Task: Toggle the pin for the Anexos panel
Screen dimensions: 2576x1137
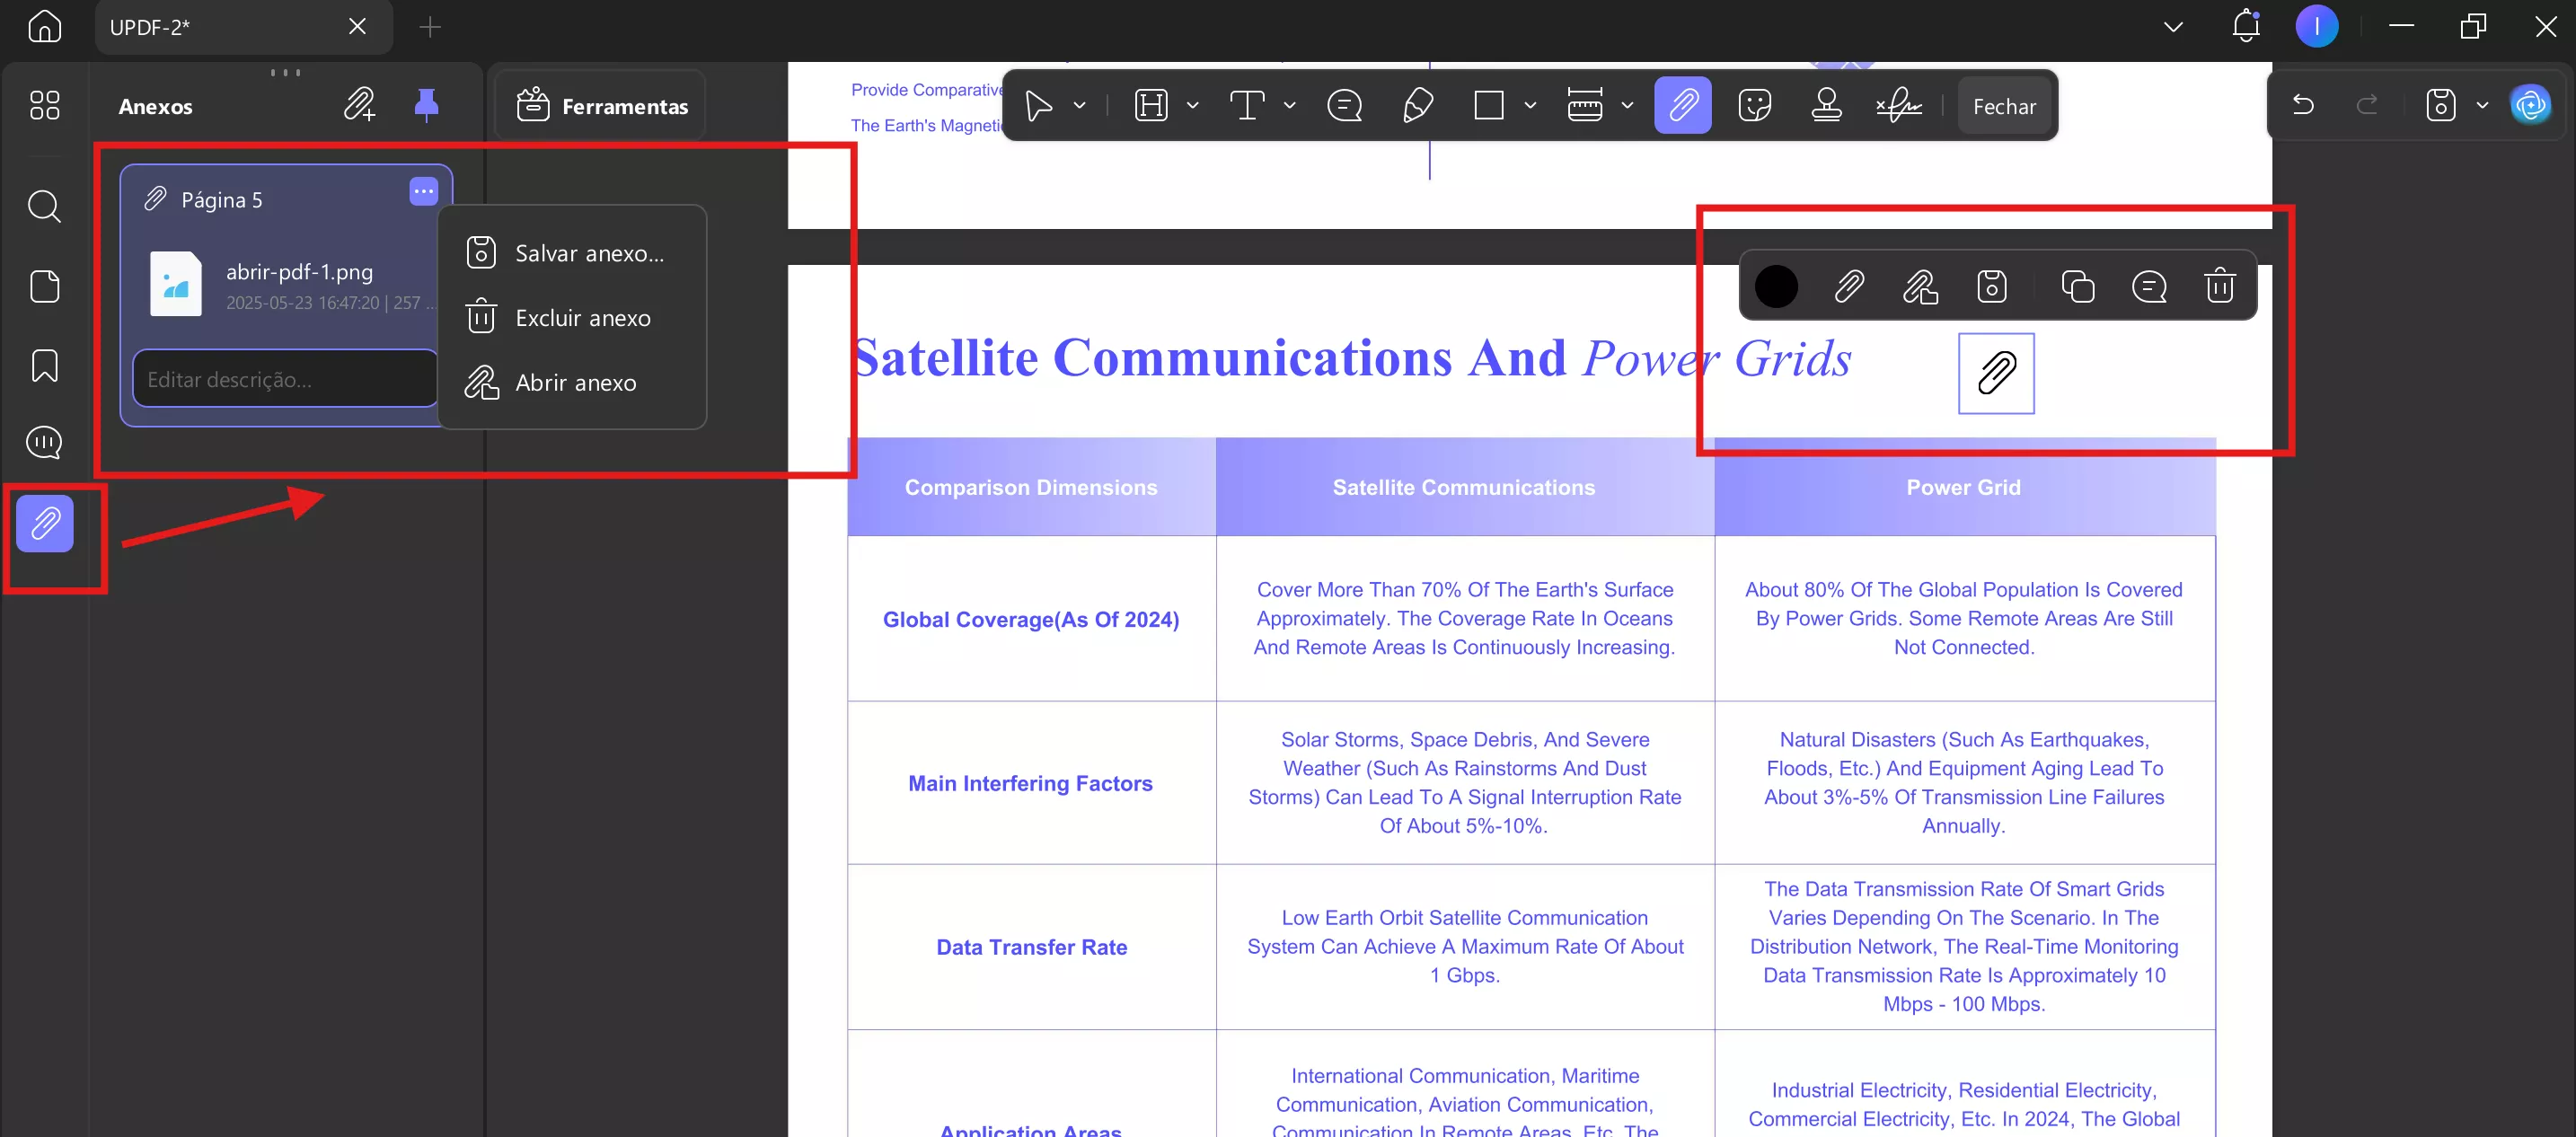Action: (x=426, y=104)
